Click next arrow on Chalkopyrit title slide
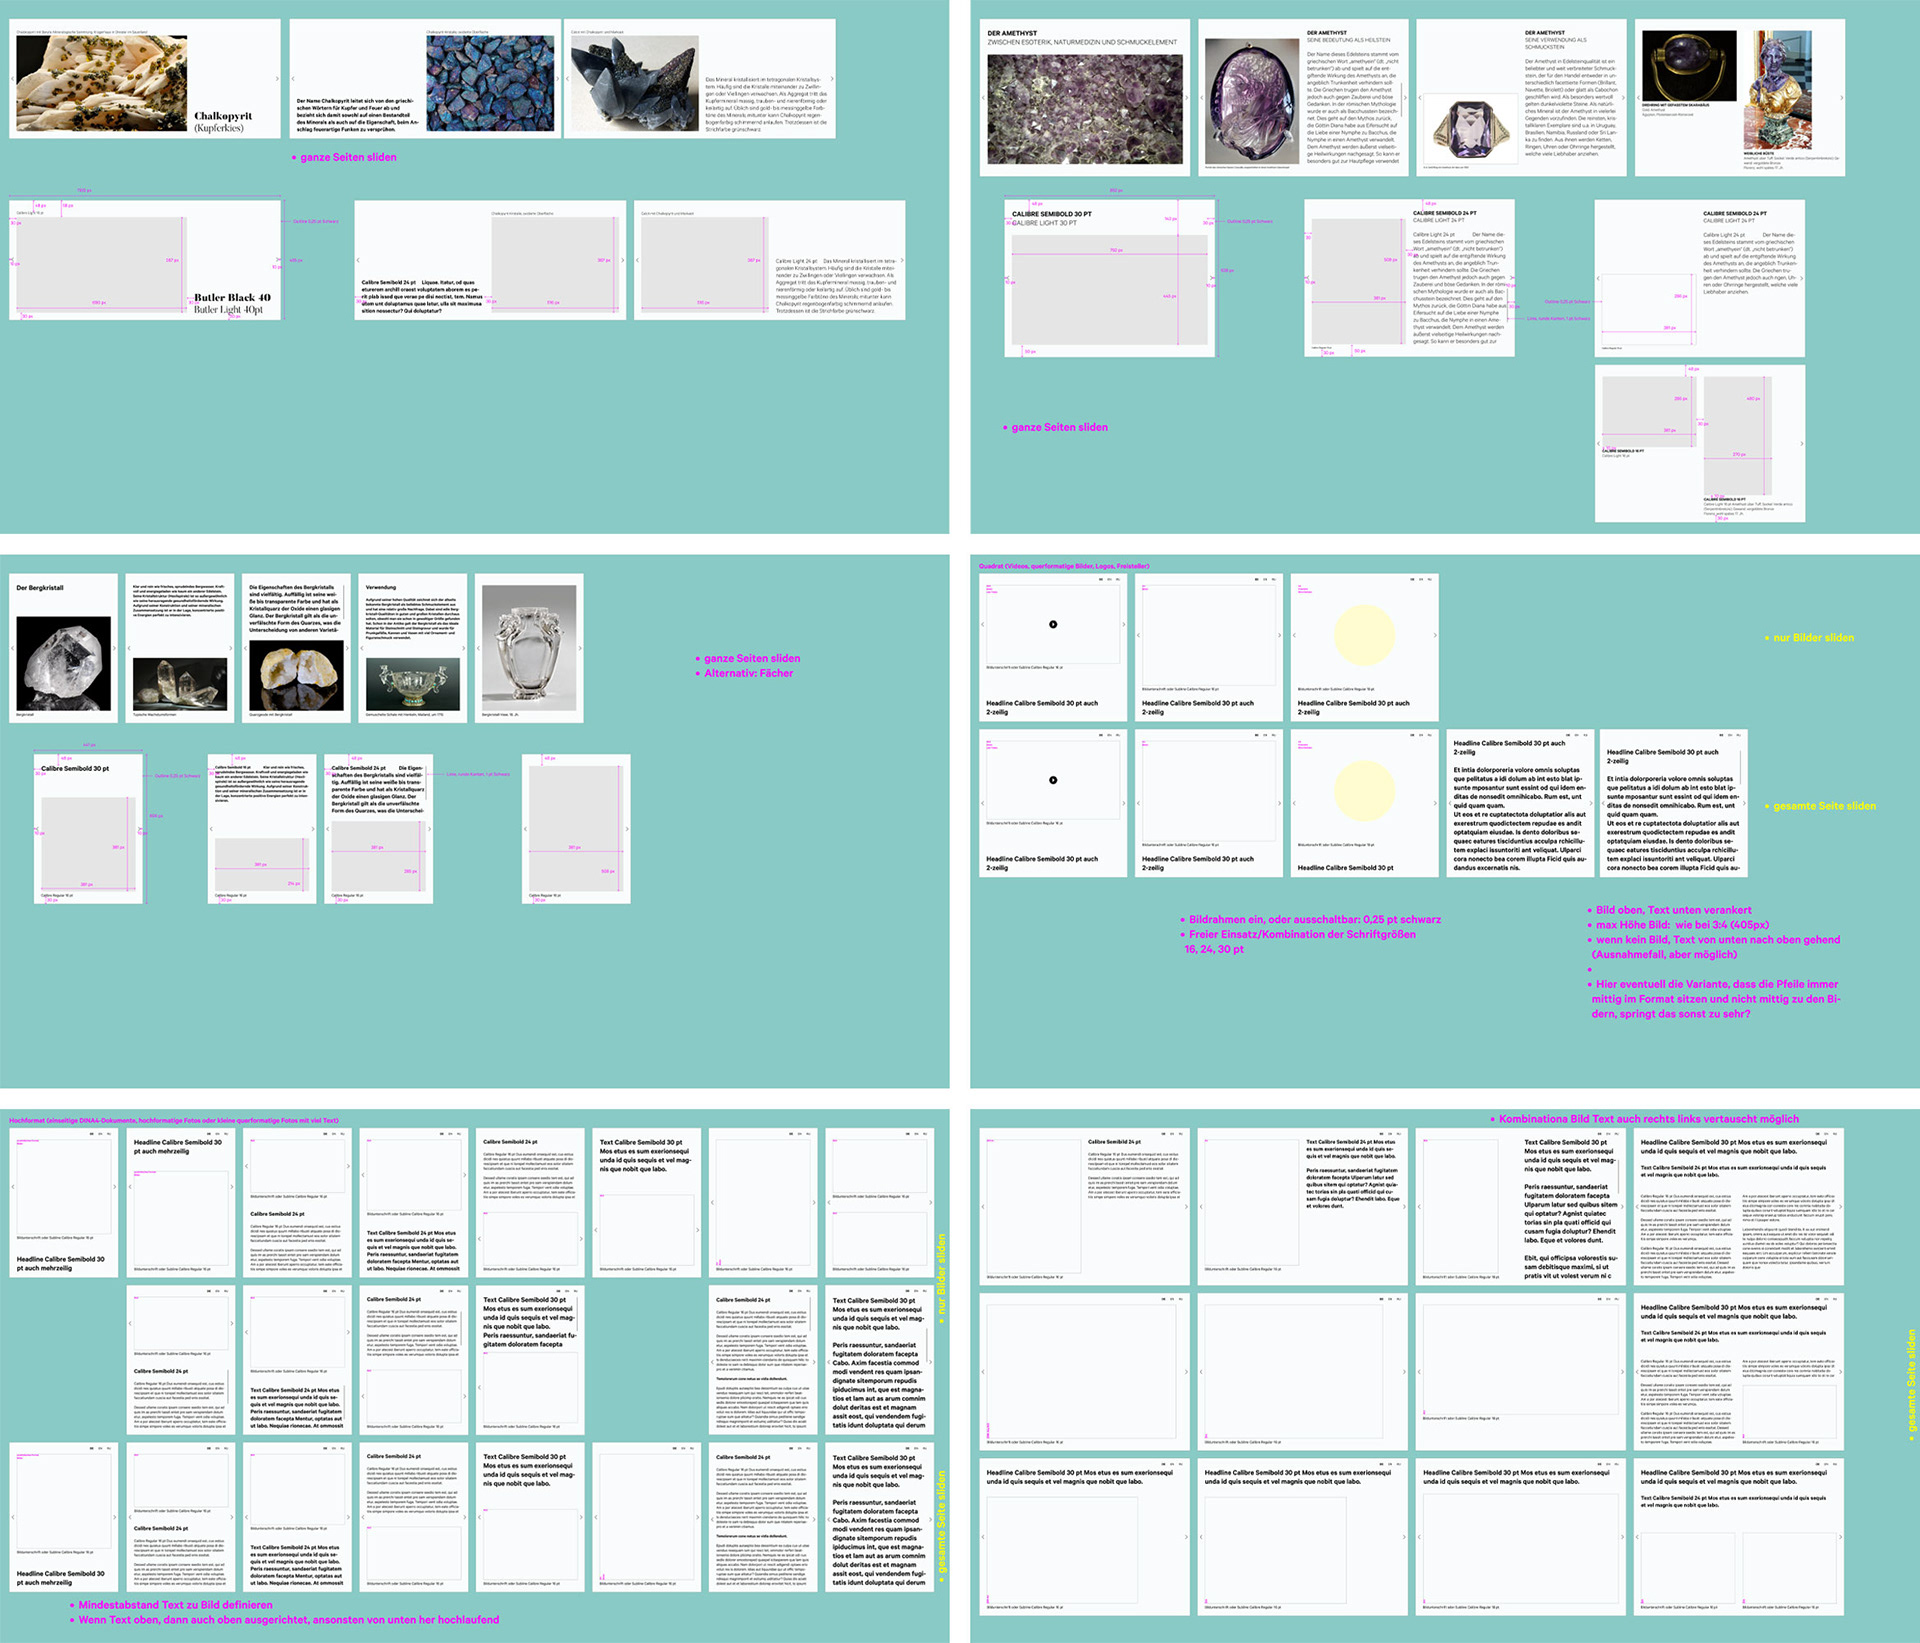 (277, 78)
